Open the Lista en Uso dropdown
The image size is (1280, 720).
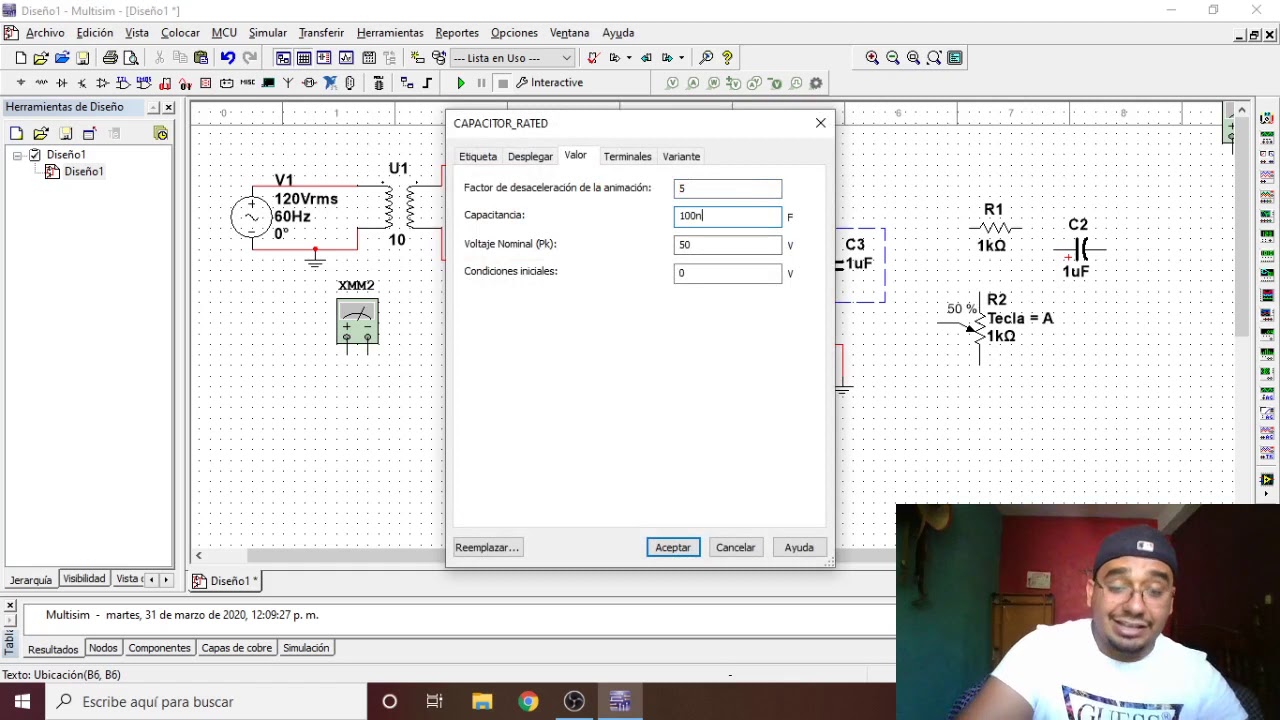[x=512, y=58]
